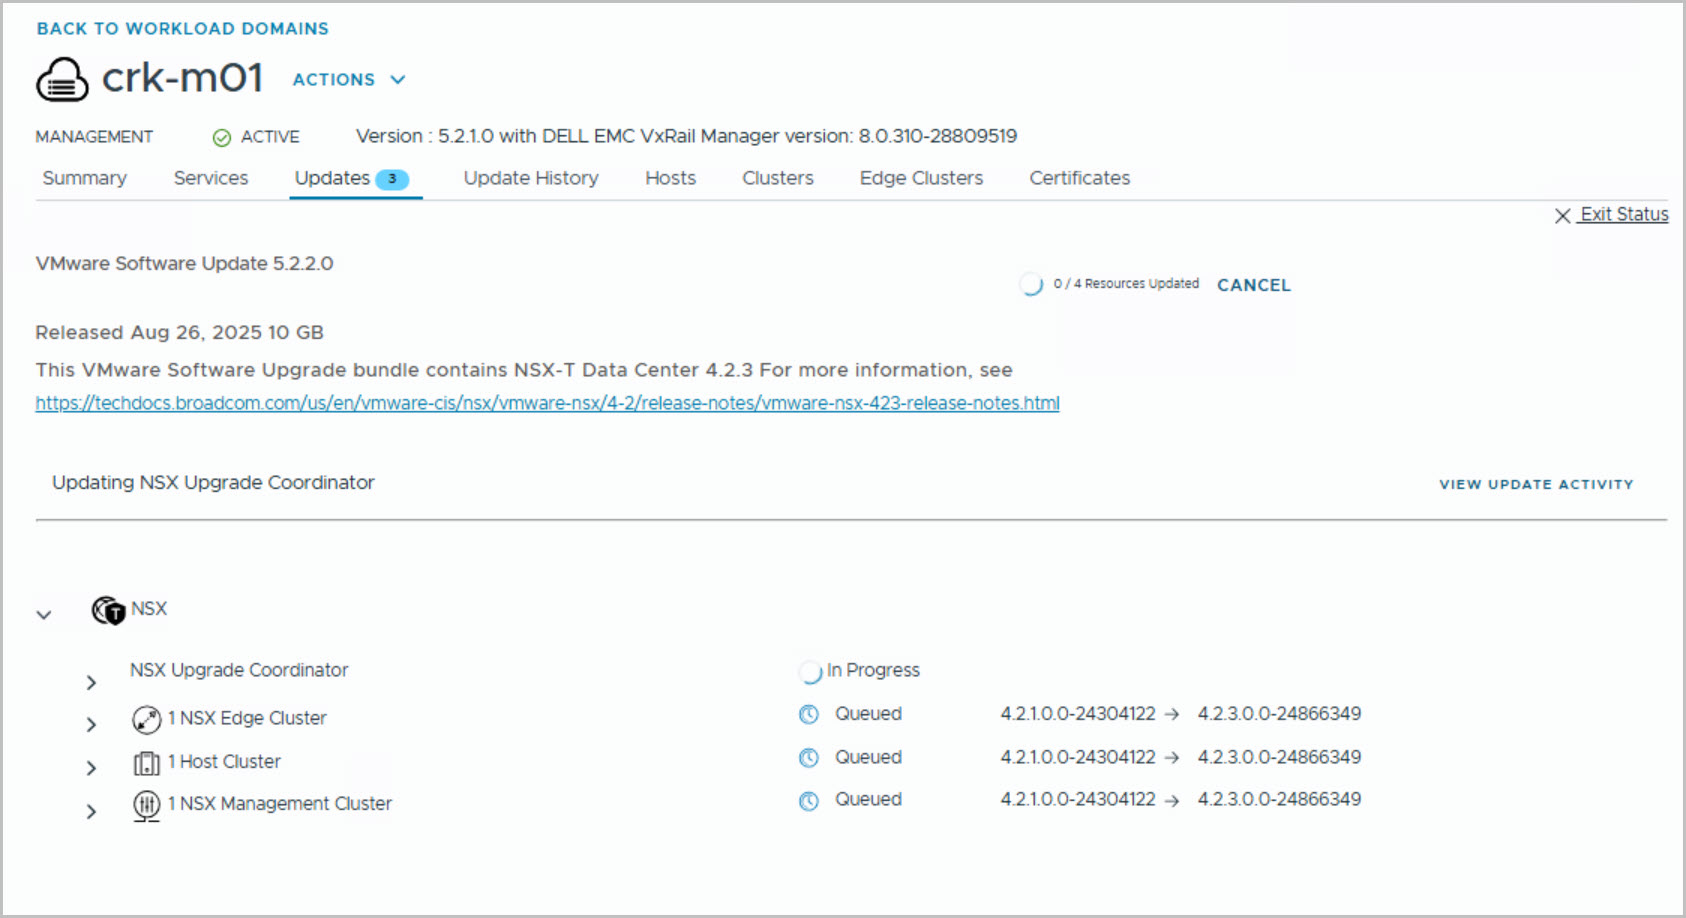Open the NSX 4.2.3 release notes link

click(547, 403)
